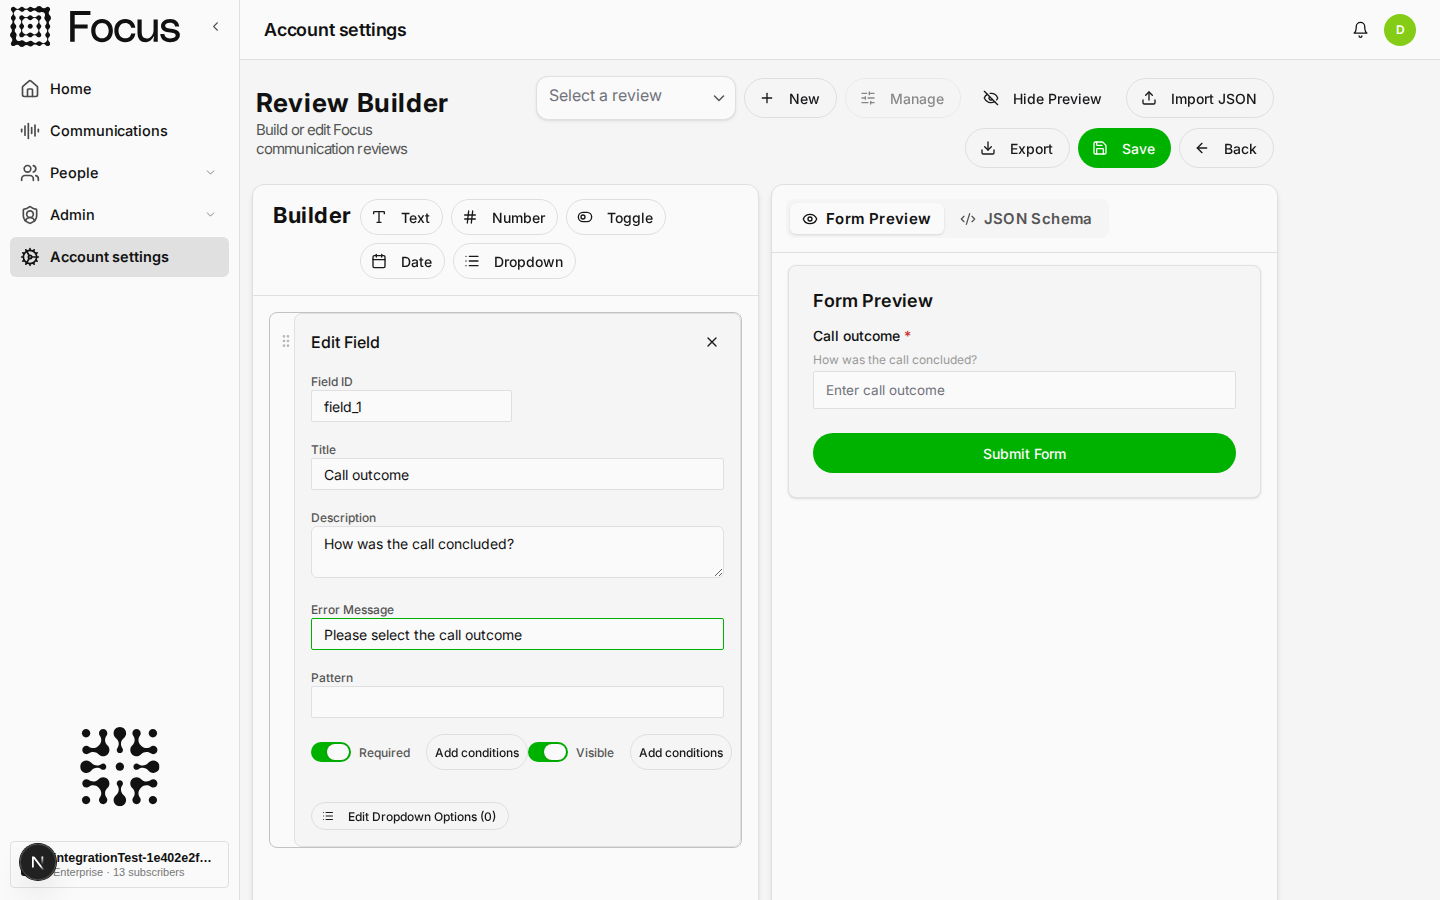Click the Home sidebar item
This screenshot has width=1440, height=900.
point(119,89)
